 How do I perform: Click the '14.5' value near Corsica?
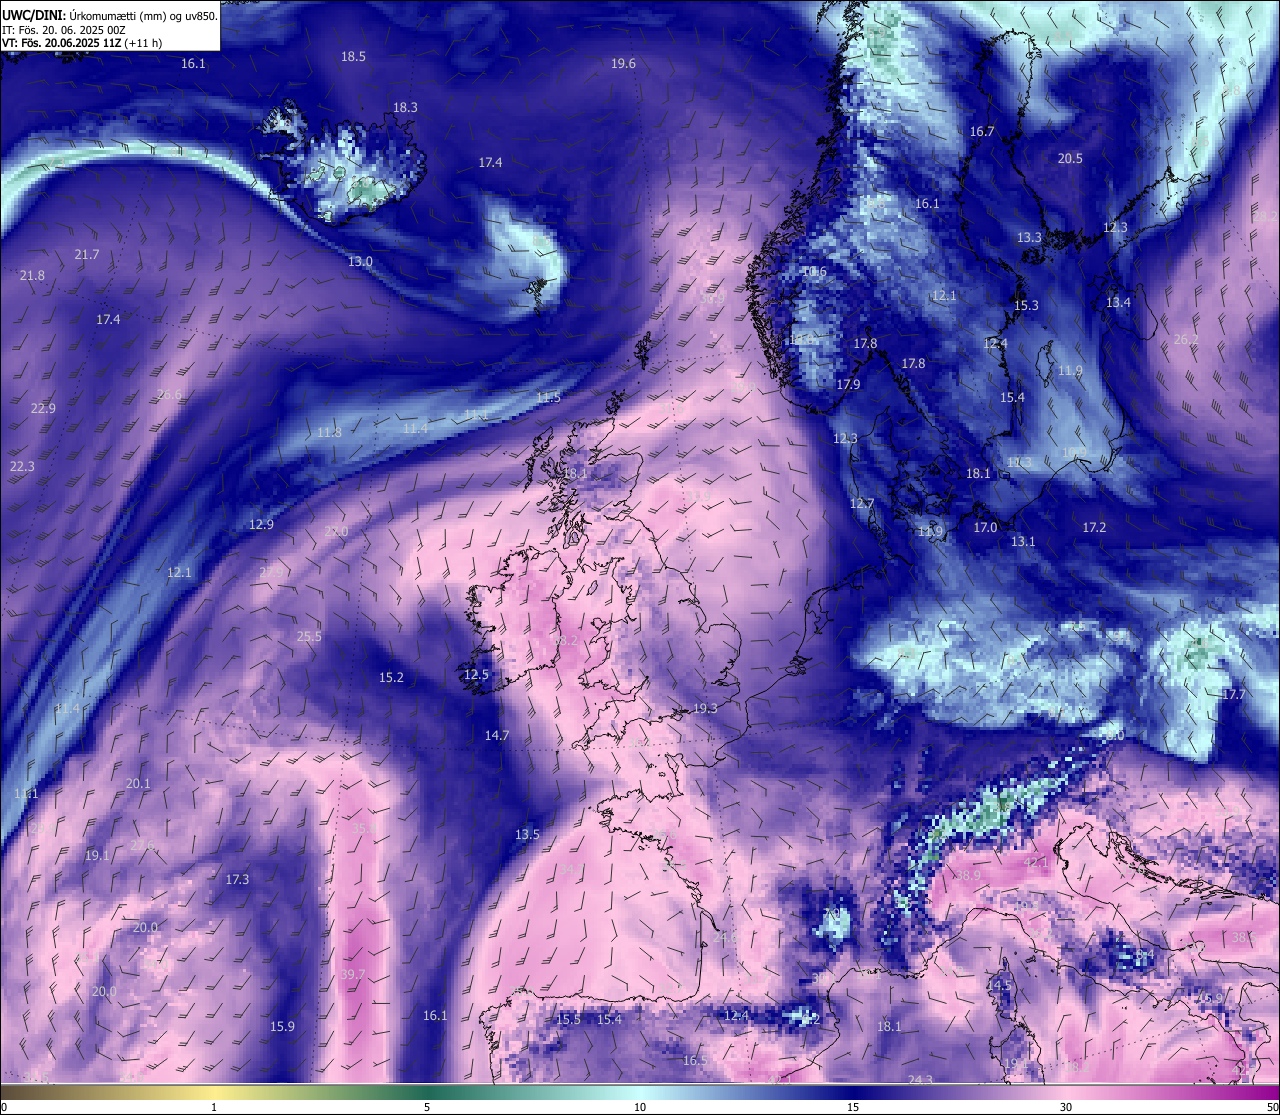click(999, 986)
